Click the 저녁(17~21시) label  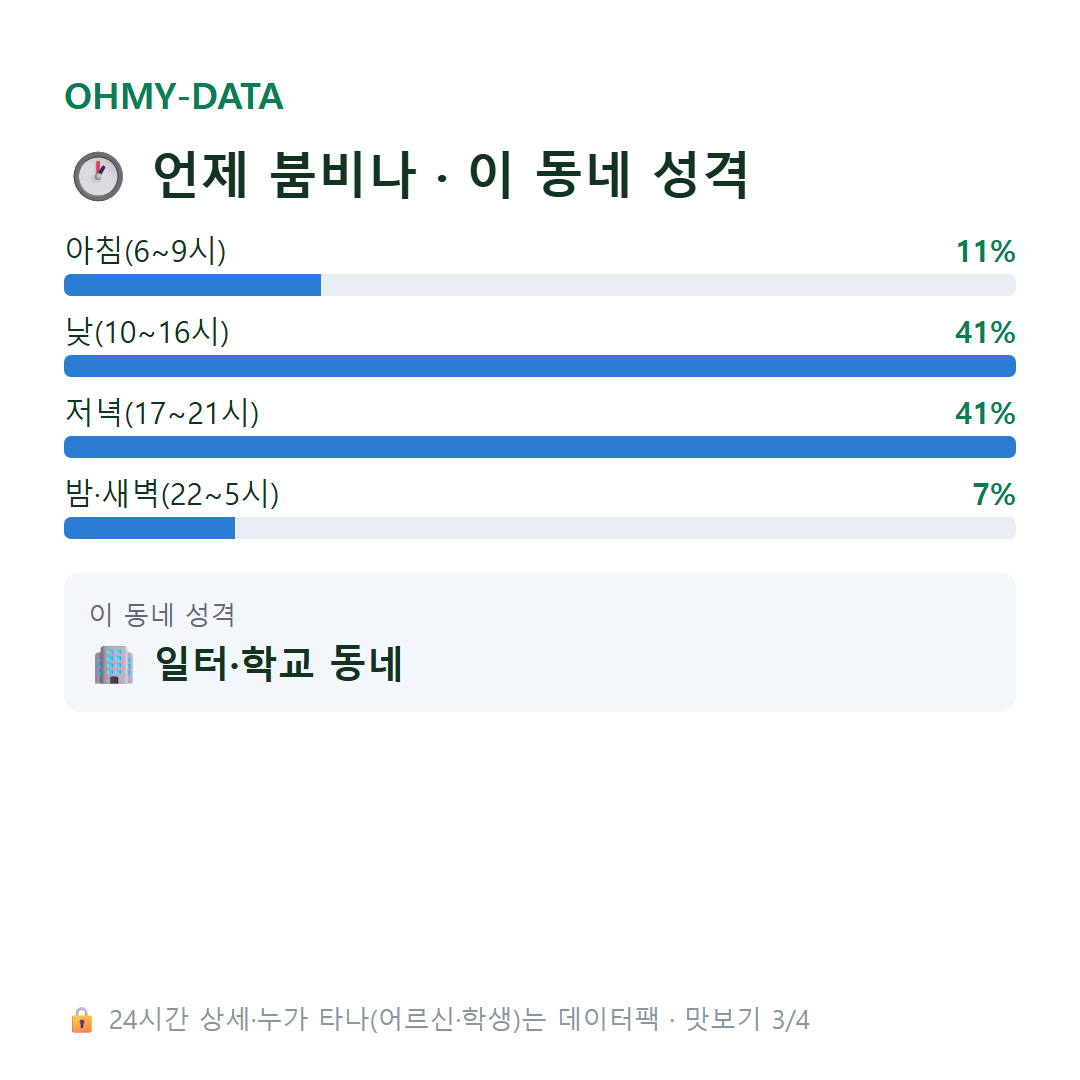pos(162,413)
